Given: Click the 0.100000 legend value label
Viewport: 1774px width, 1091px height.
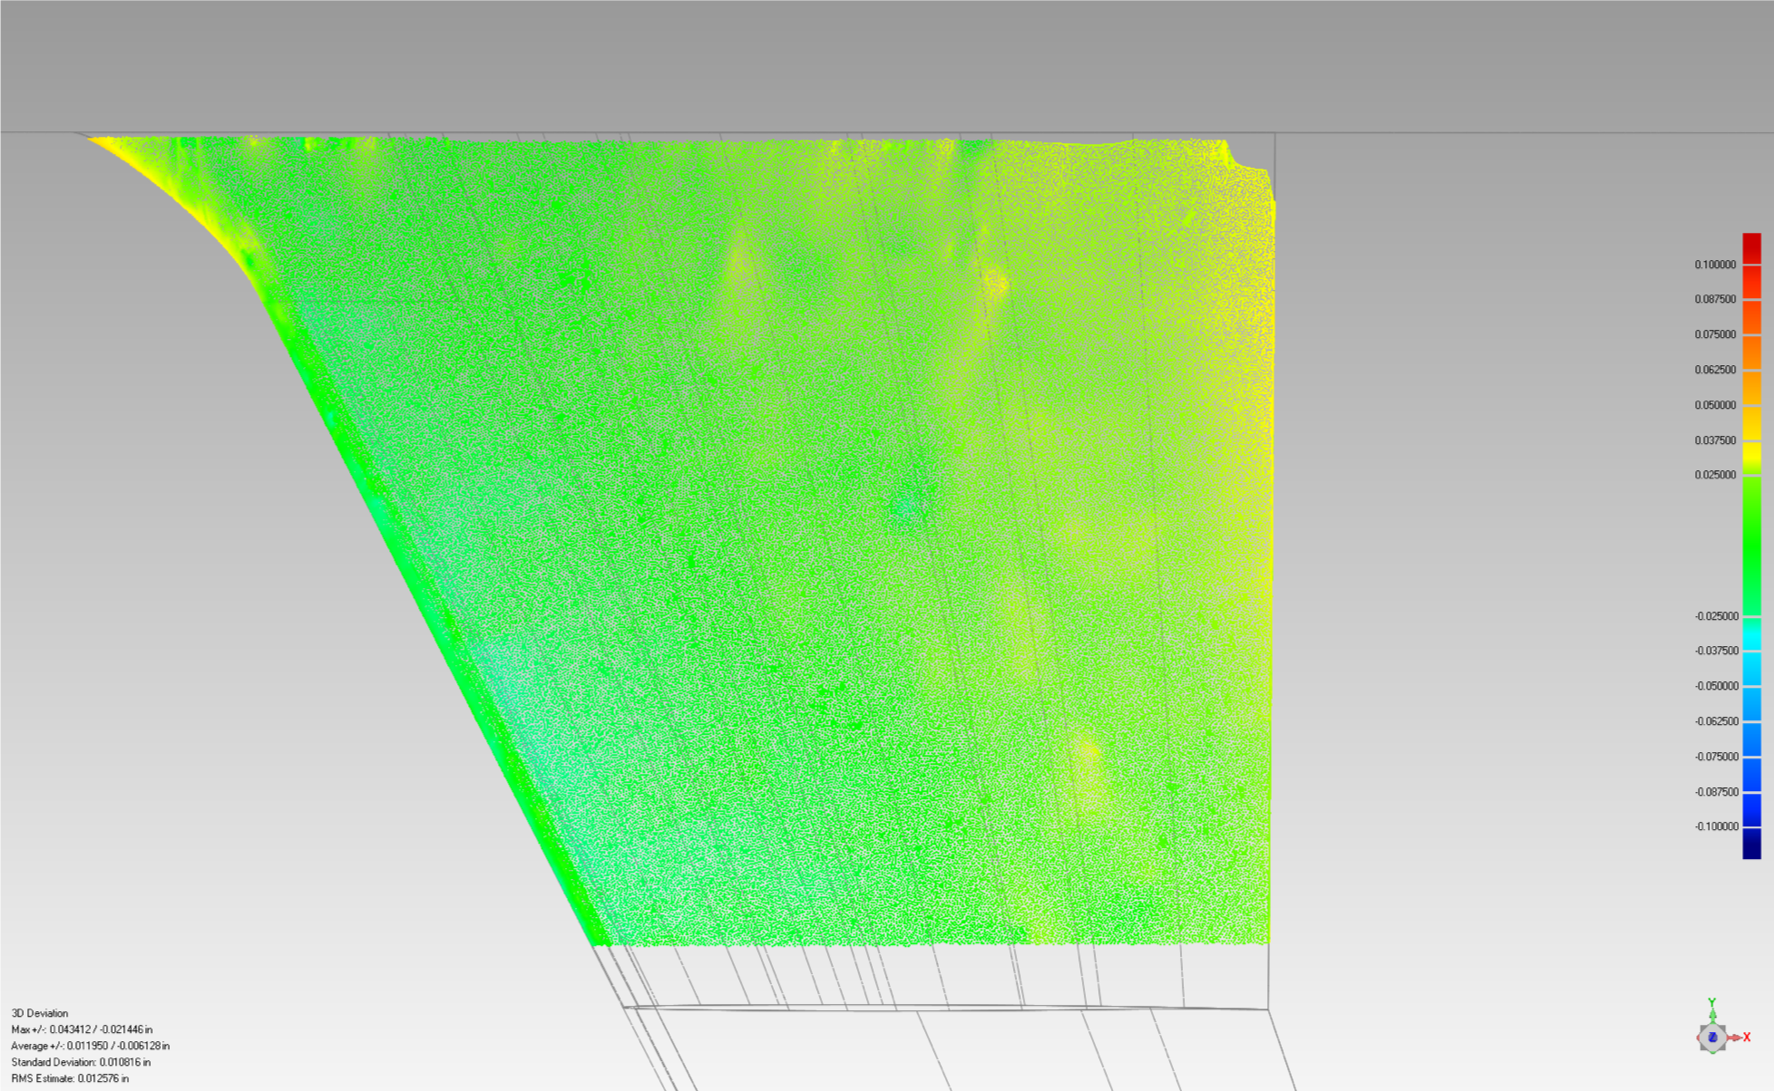Looking at the screenshot, I should [1714, 264].
